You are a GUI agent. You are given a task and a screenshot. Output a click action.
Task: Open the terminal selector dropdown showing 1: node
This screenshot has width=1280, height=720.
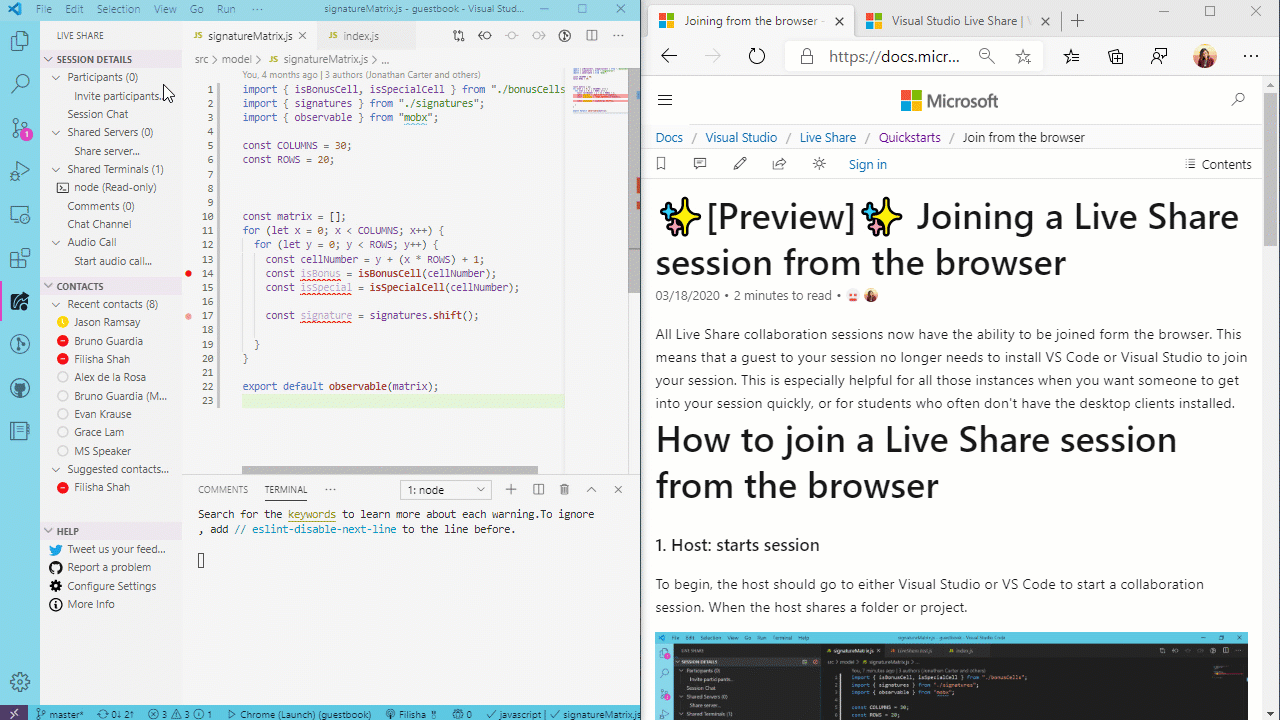[x=445, y=489]
